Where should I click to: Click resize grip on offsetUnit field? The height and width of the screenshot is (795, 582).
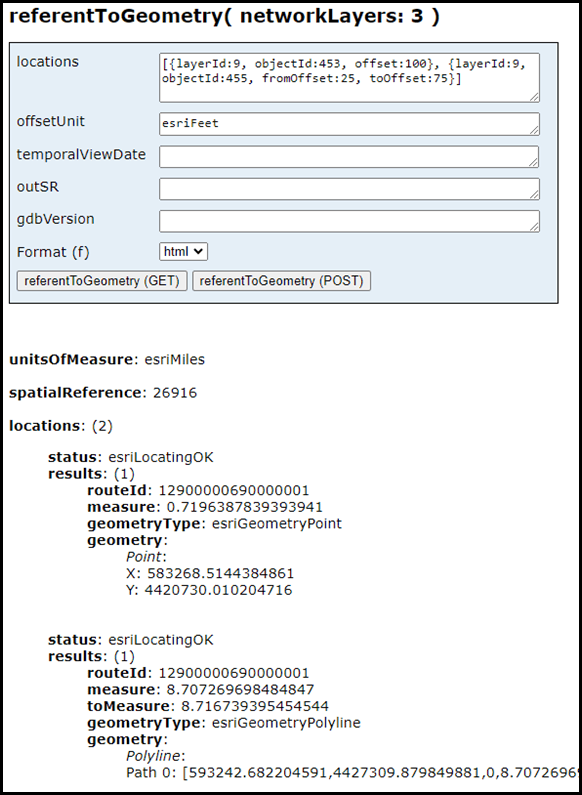point(534,131)
